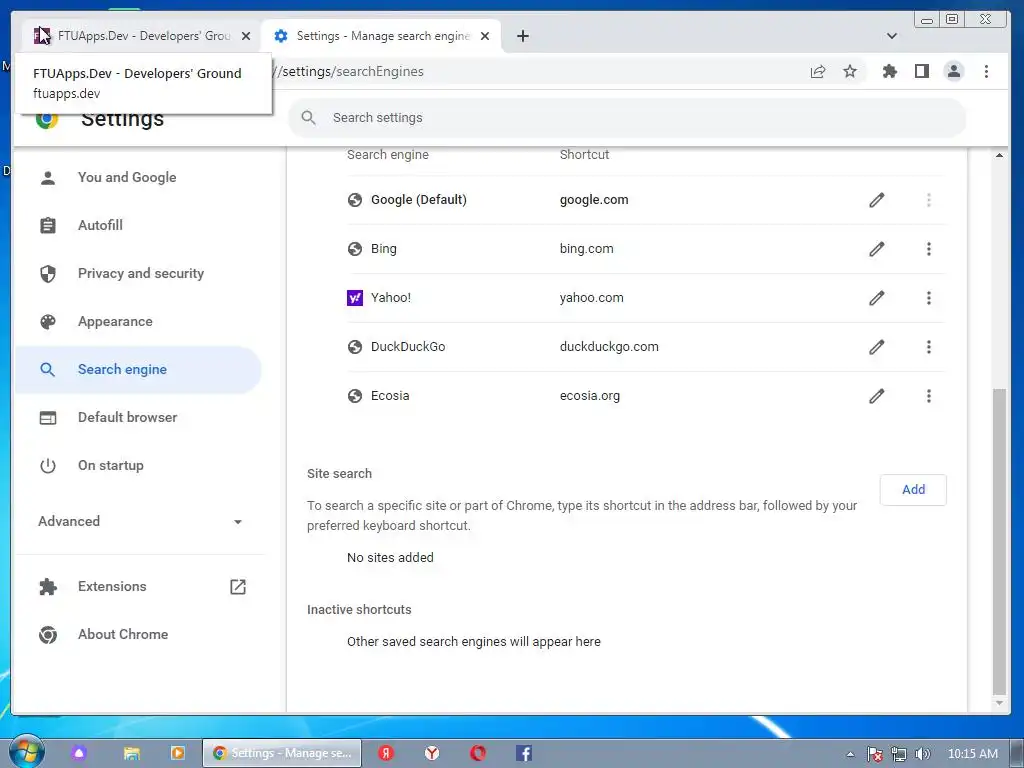Open Default browser settings
Screen dimensions: 1024x768
[127, 417]
